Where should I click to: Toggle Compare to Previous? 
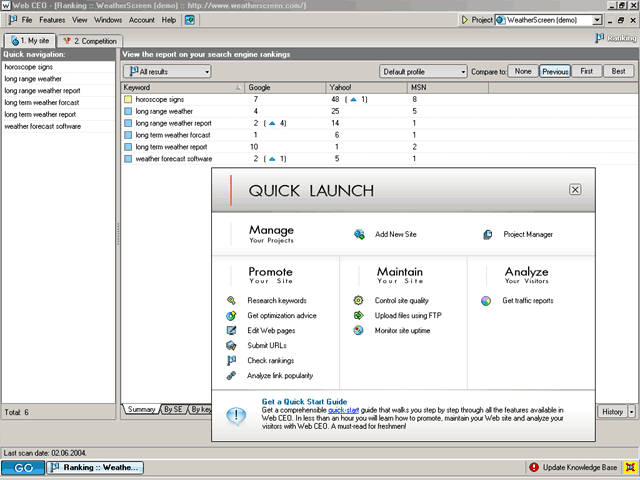pos(555,71)
